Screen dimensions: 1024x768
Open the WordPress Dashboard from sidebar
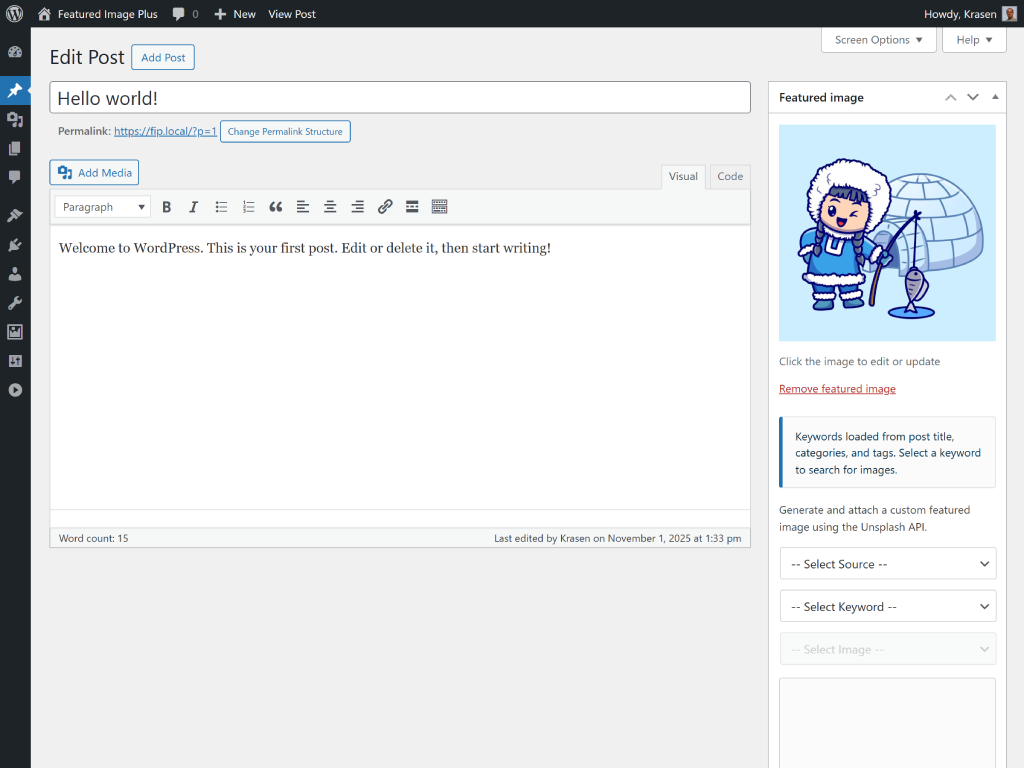[15, 52]
